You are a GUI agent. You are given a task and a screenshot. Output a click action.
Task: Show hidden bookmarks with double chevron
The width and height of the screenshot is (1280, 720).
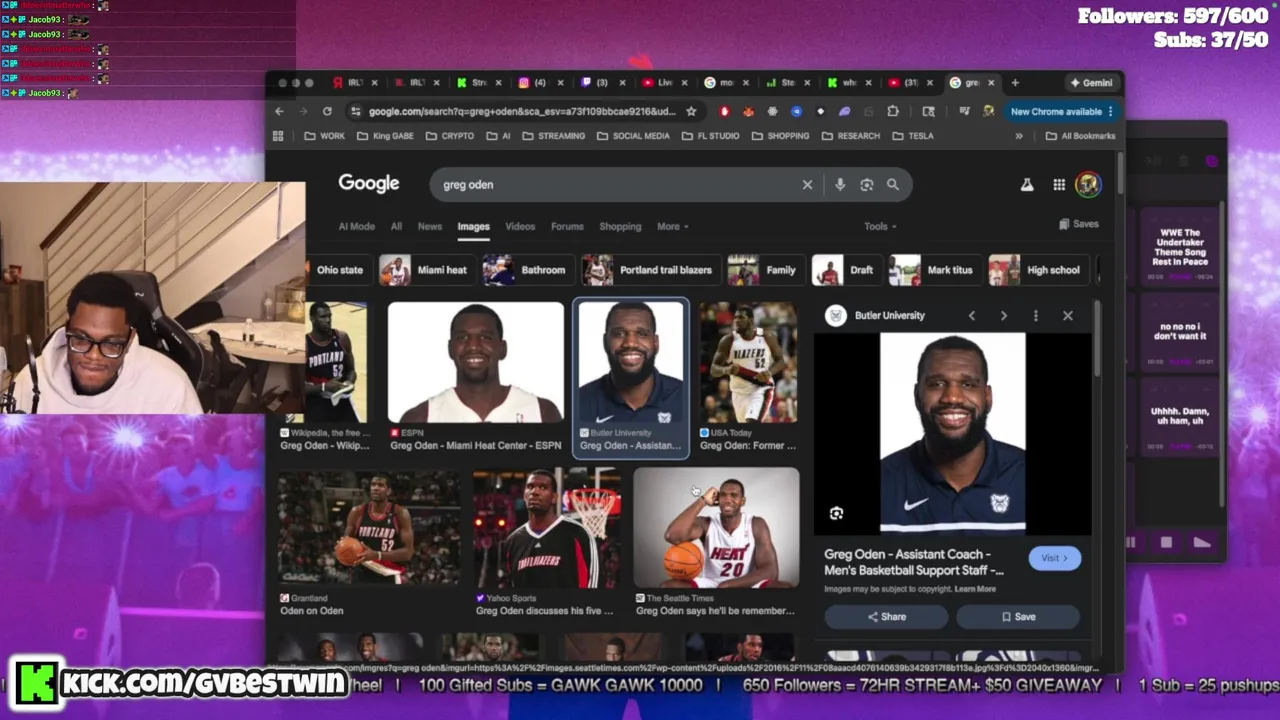click(1019, 136)
